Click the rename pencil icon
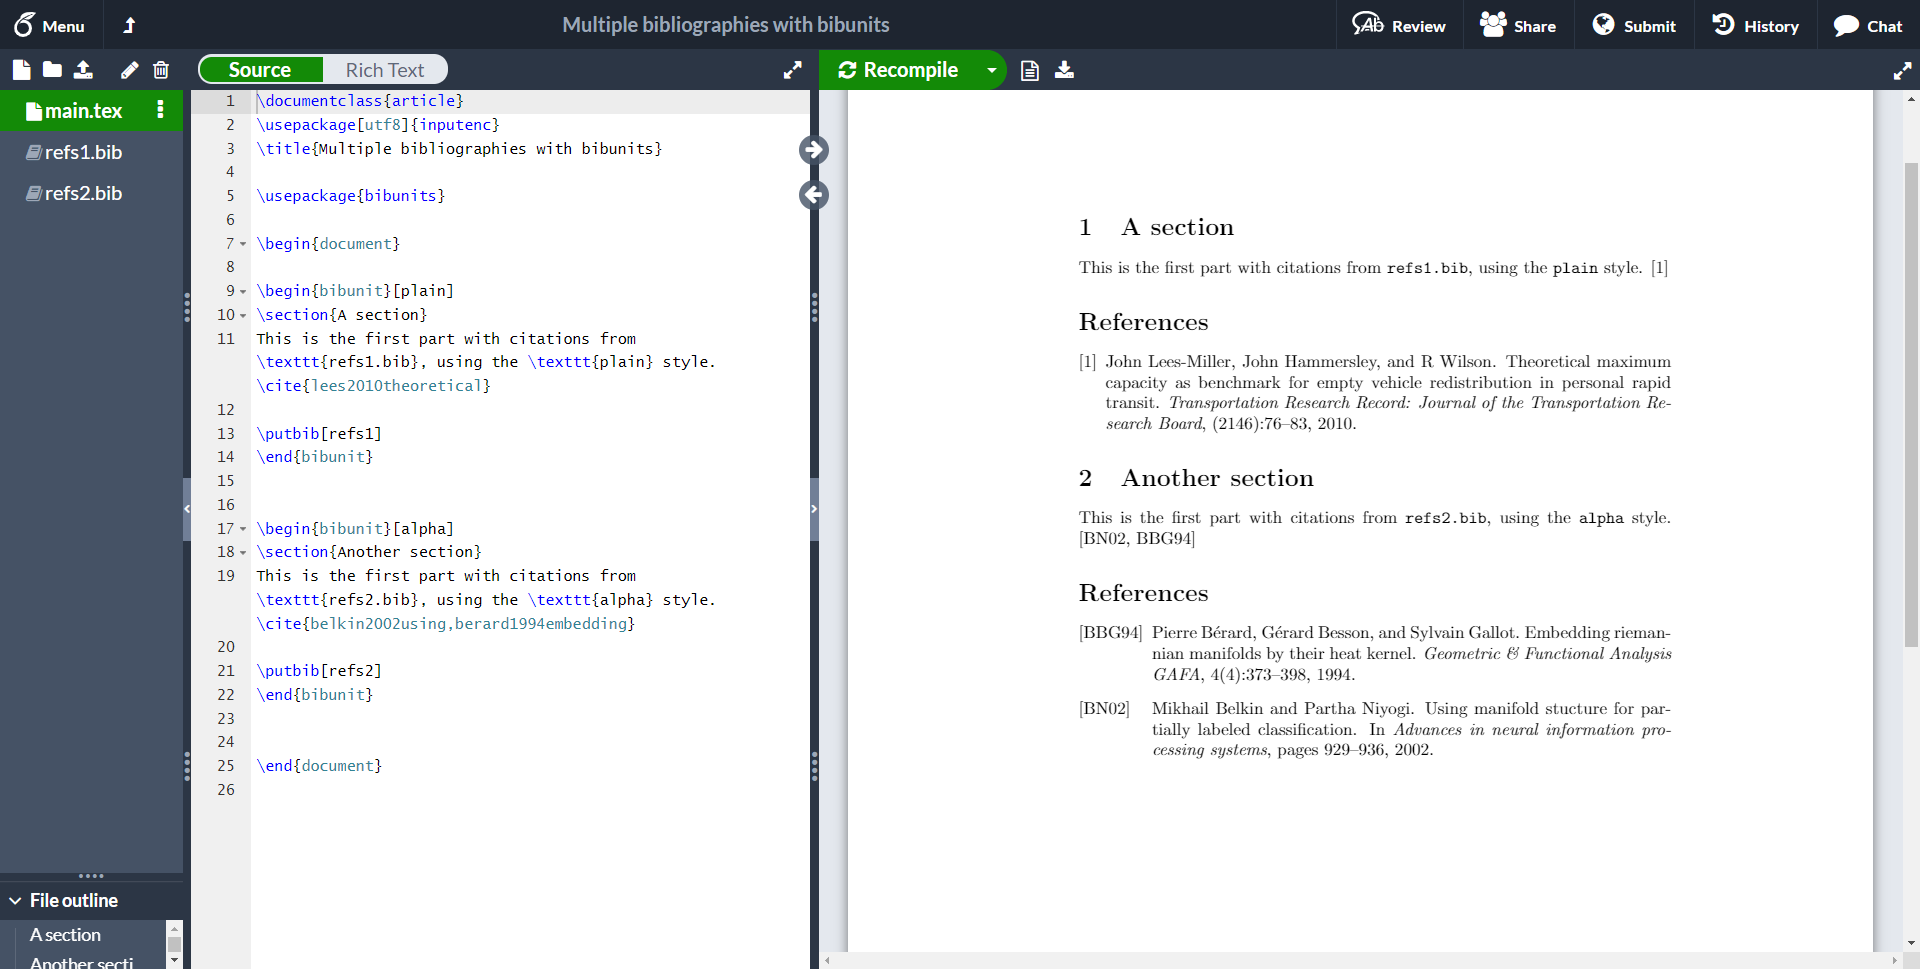This screenshot has width=1920, height=969. pyautogui.click(x=129, y=70)
